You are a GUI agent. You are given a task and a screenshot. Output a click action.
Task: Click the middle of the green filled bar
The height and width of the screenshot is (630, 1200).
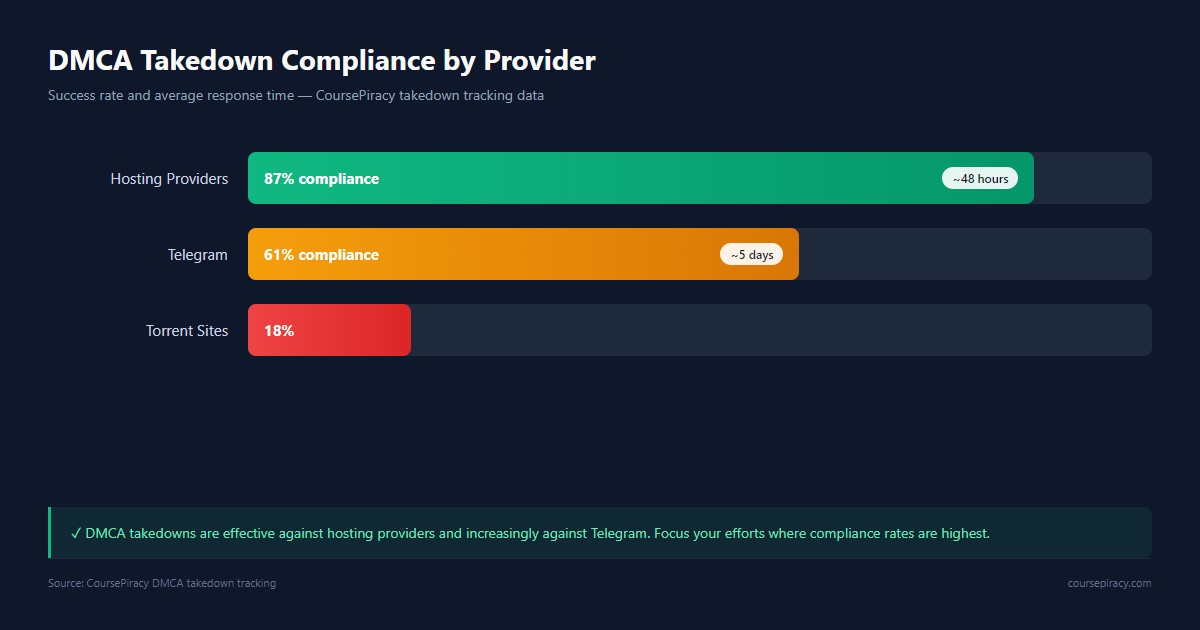640,179
